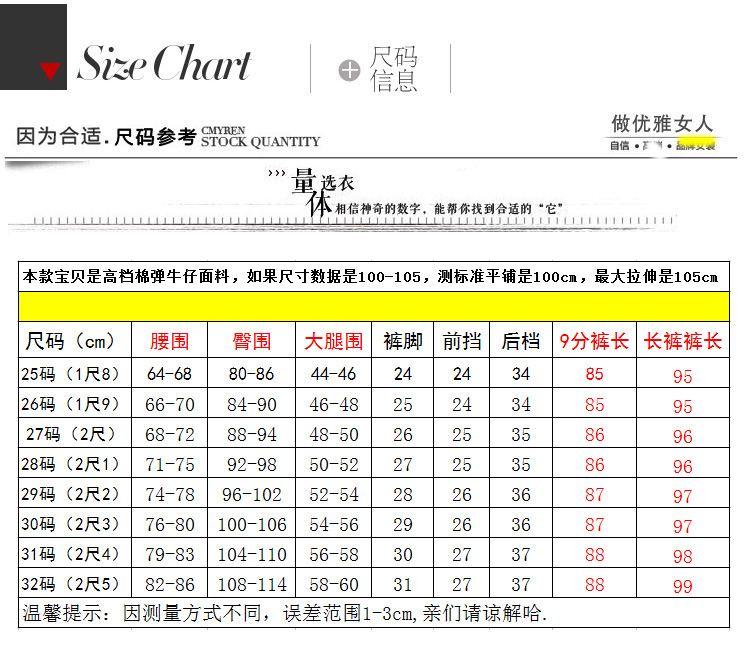Click hip value 100-106

tap(252, 525)
